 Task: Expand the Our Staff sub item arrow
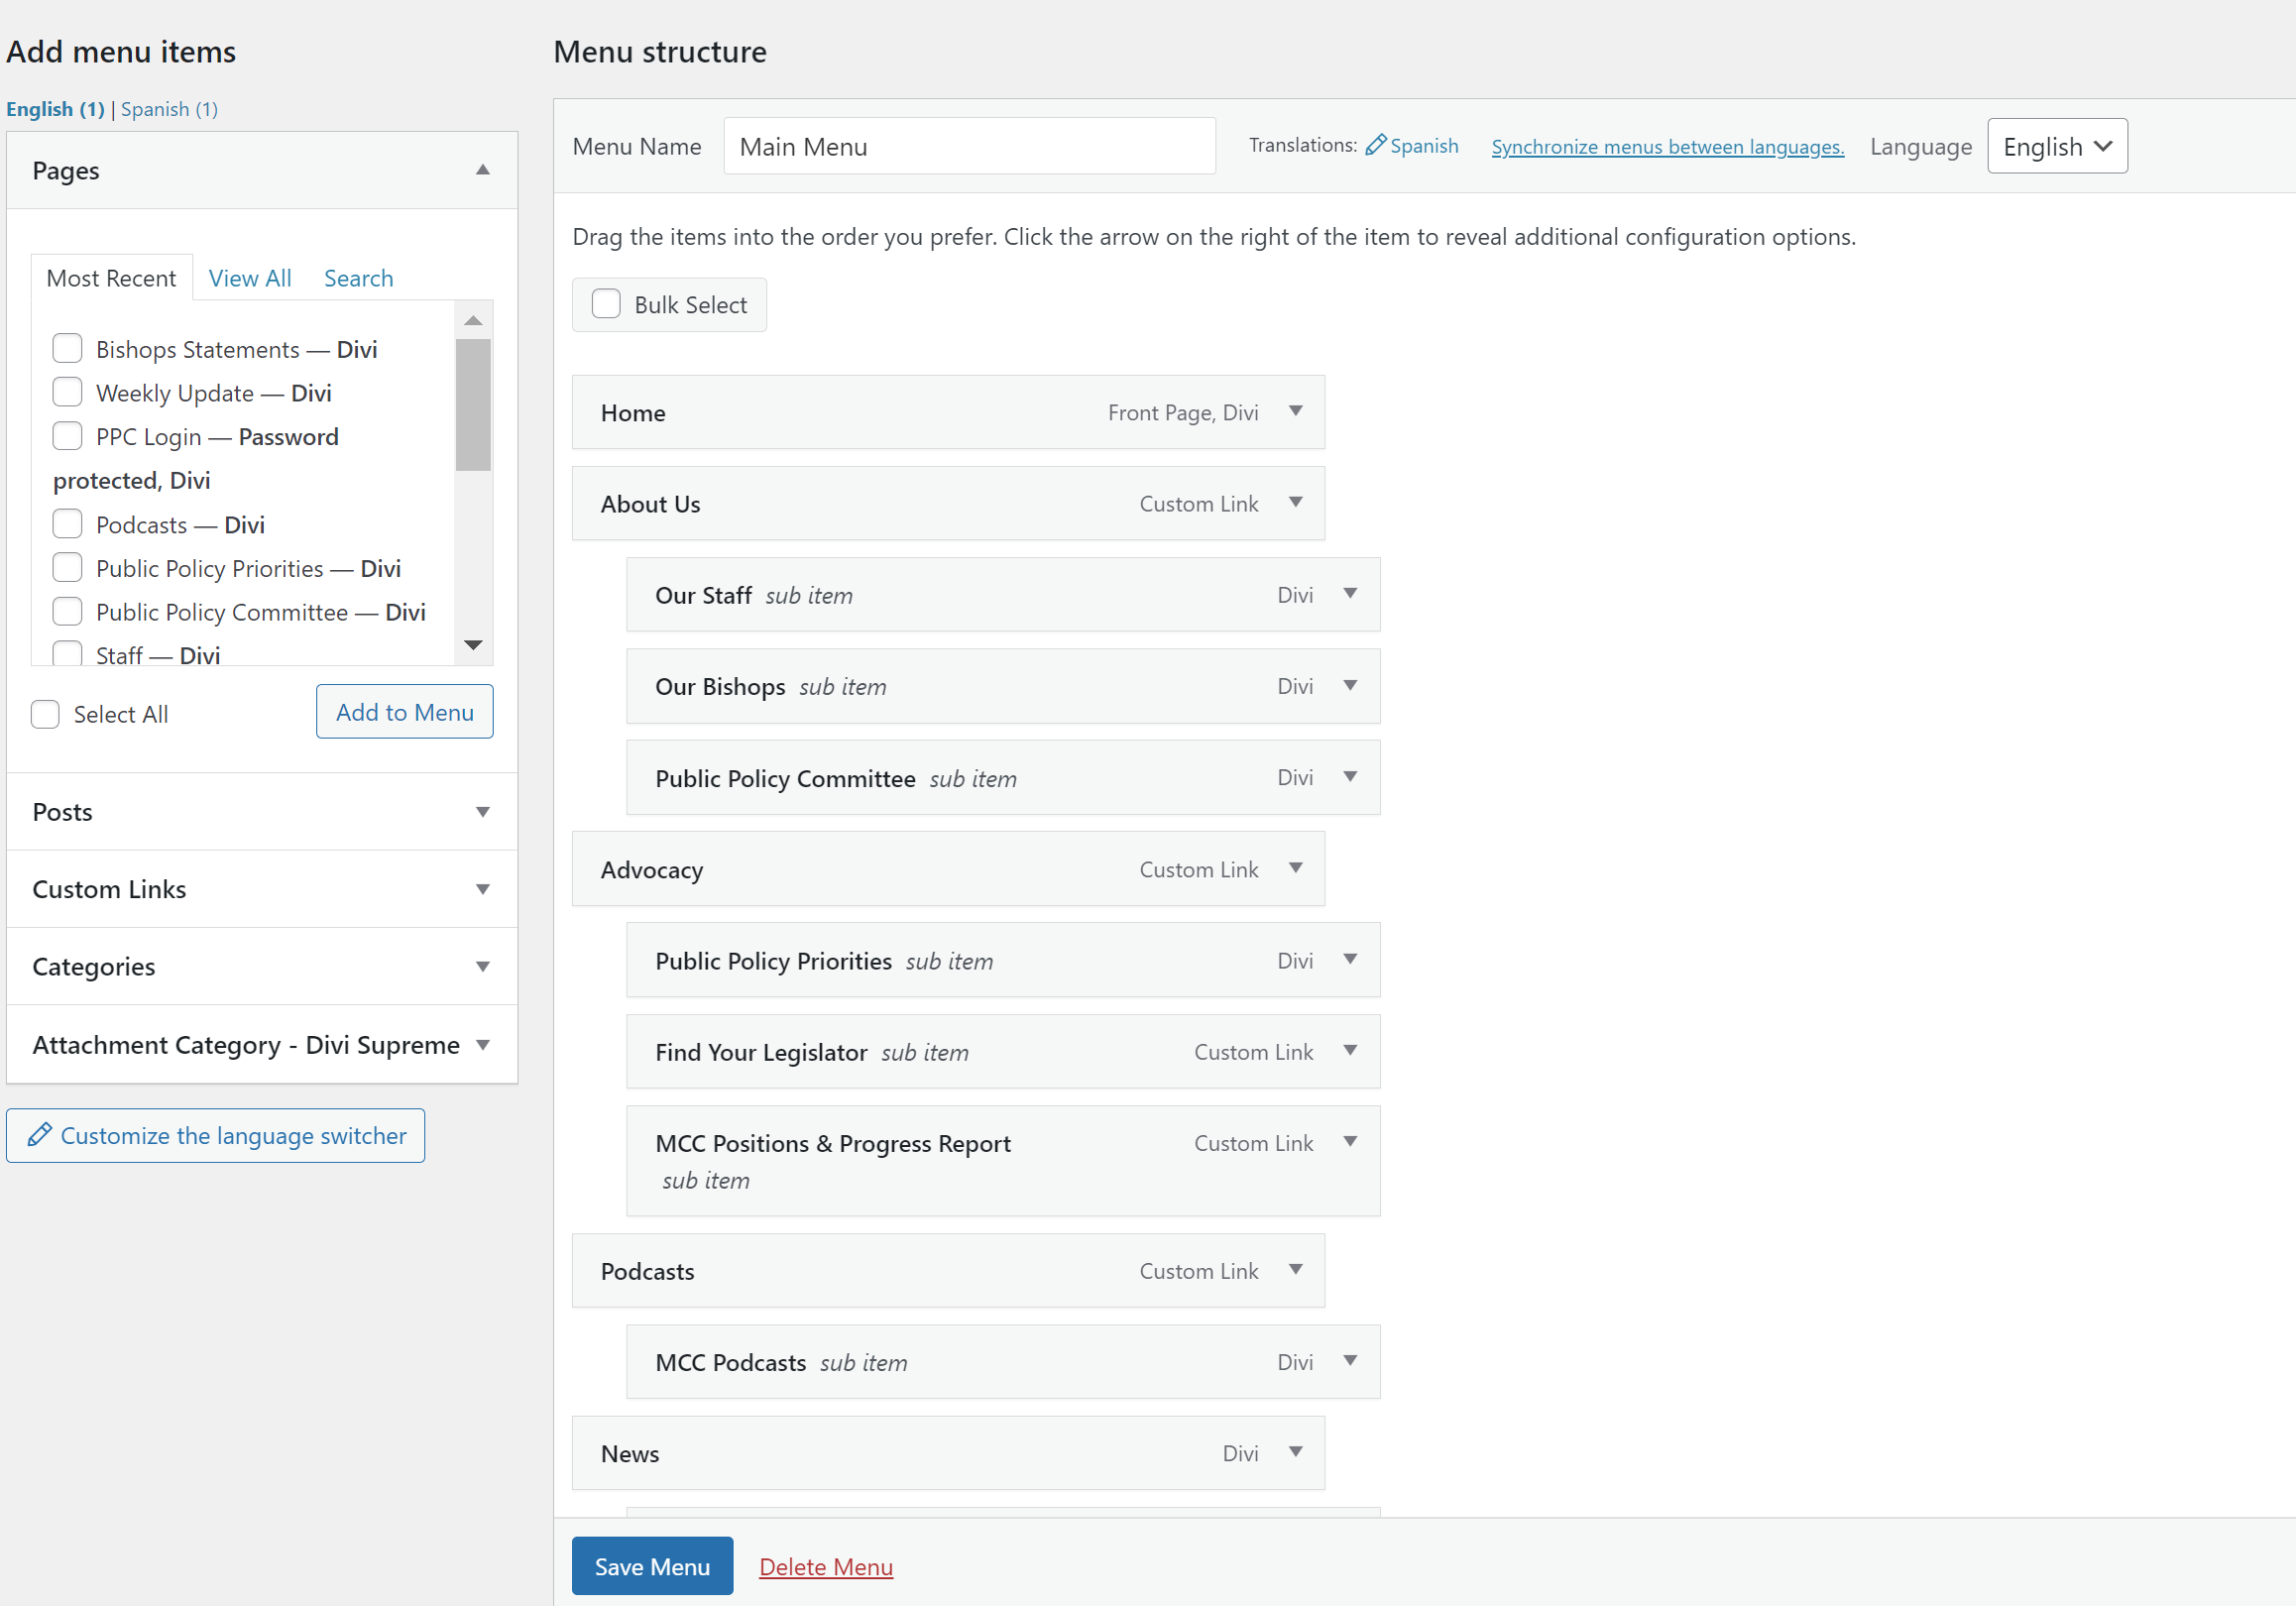1350,594
